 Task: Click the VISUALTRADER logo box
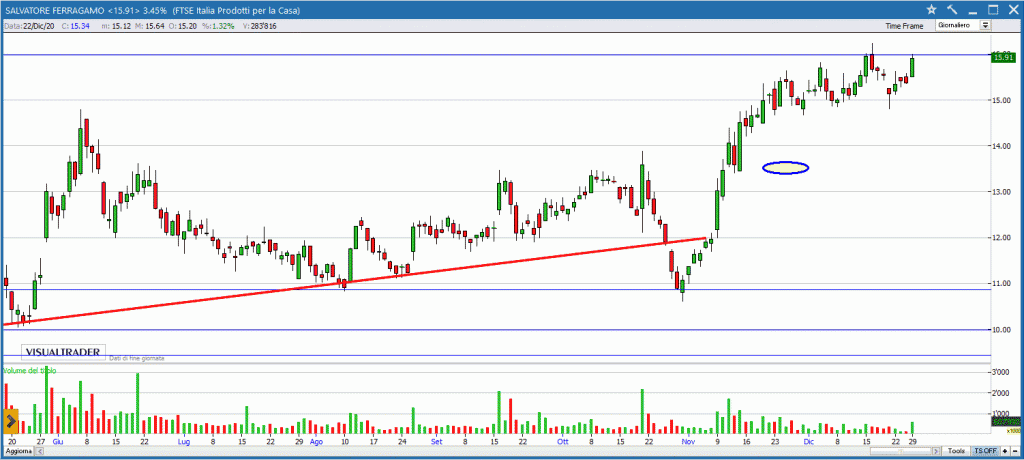(63, 352)
